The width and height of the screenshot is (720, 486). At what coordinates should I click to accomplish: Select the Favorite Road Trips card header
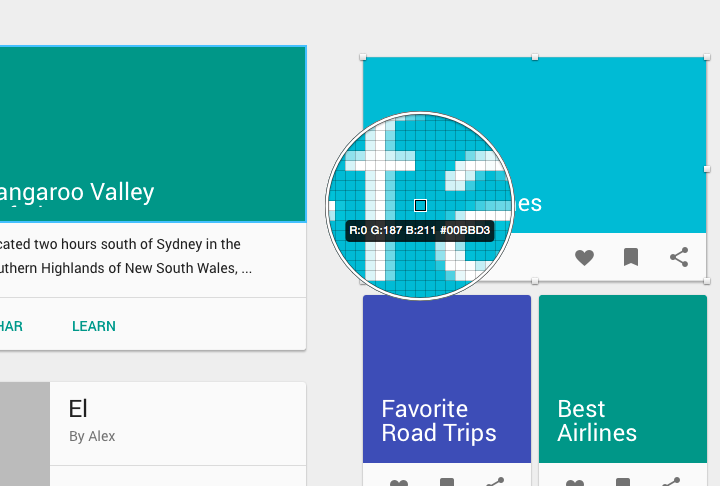point(447,379)
